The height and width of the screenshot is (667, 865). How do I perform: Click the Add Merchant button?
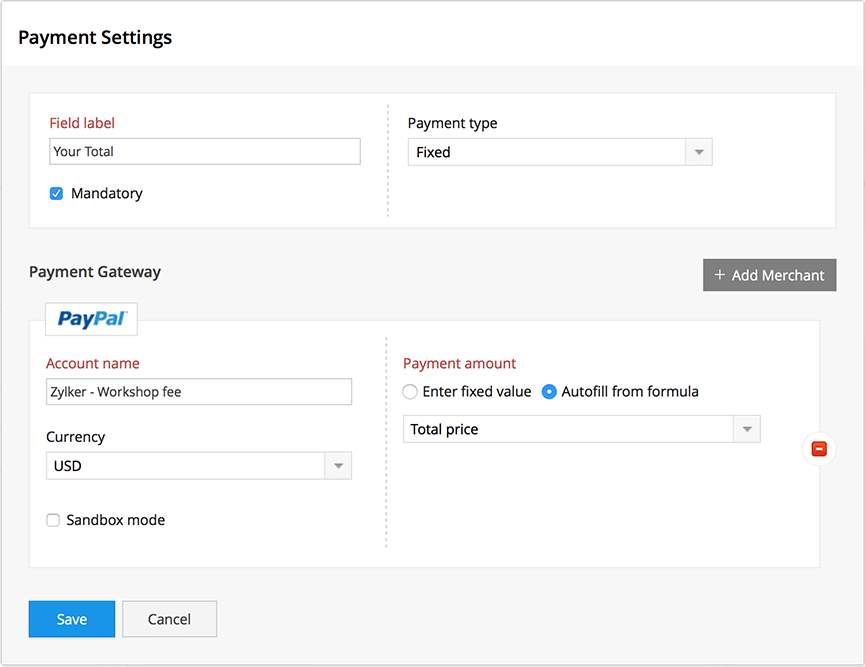(770, 275)
